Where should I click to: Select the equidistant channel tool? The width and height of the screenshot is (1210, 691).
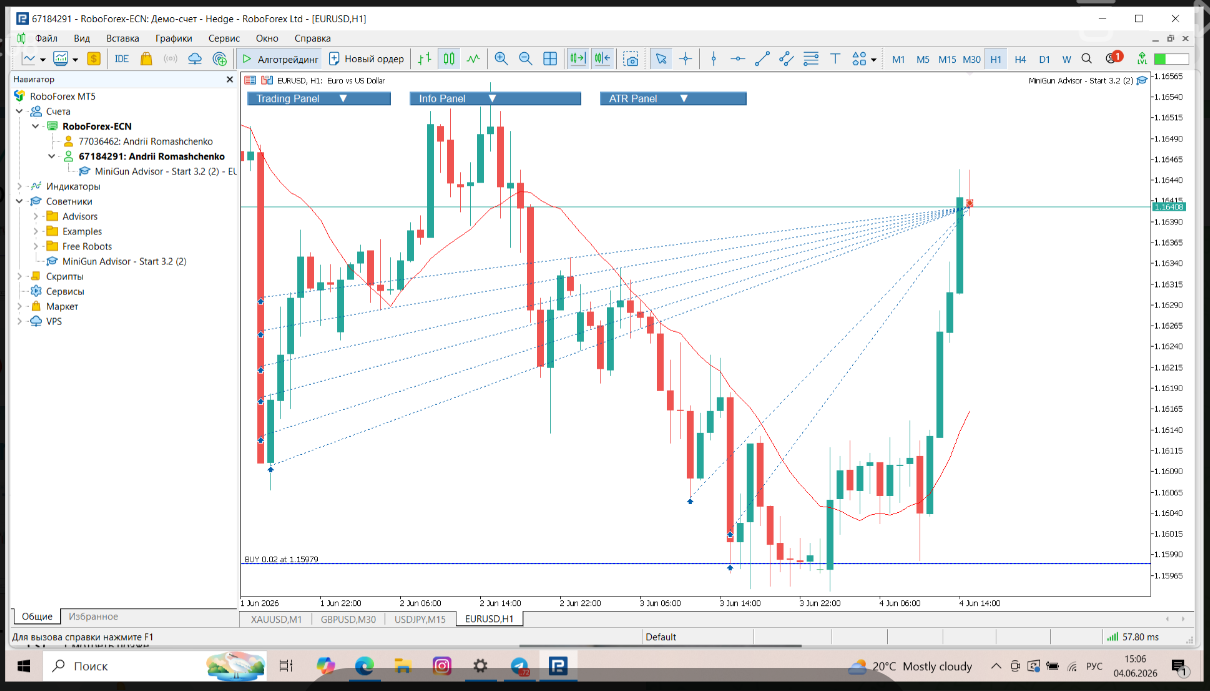(786, 59)
